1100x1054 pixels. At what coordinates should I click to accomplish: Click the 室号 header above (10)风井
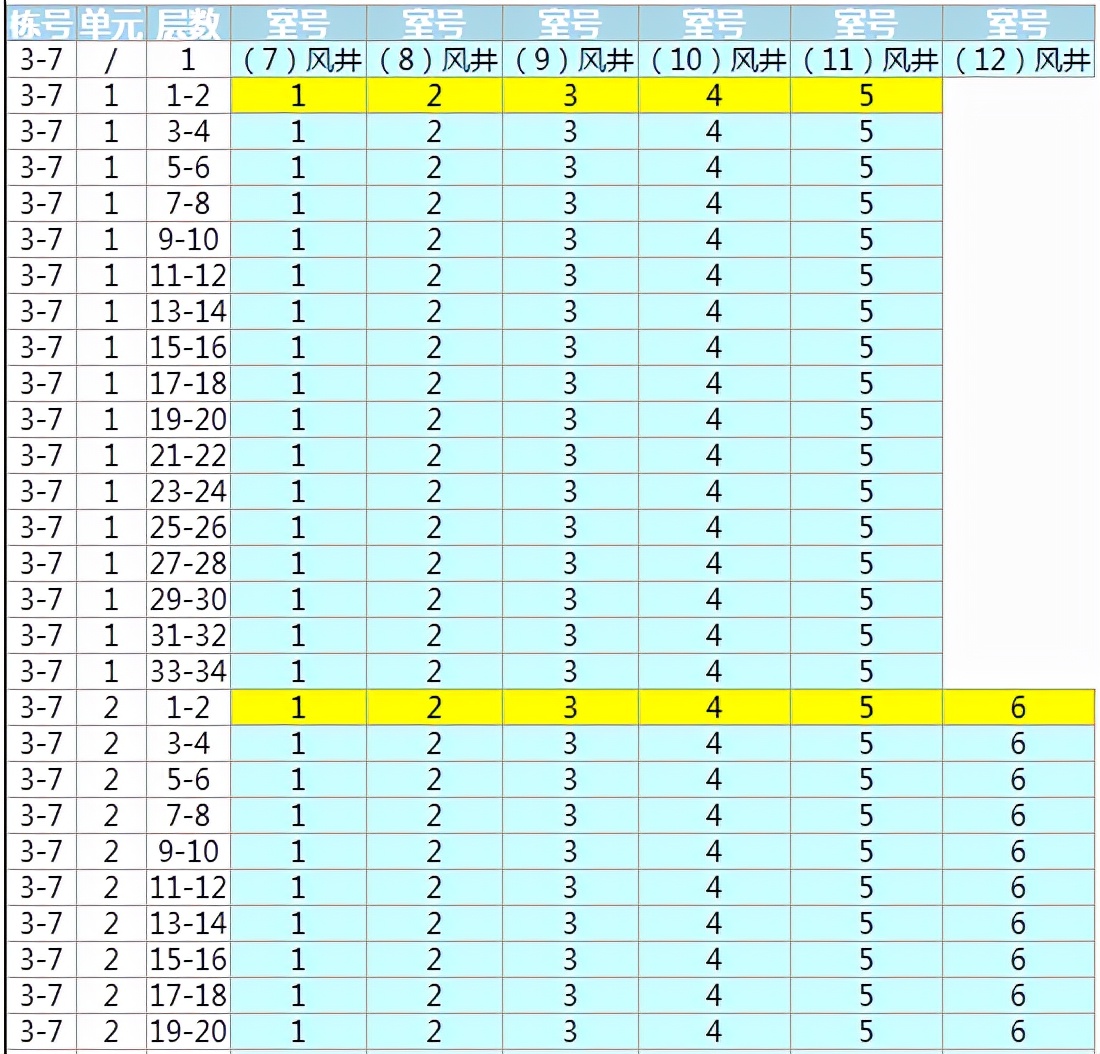click(x=714, y=24)
